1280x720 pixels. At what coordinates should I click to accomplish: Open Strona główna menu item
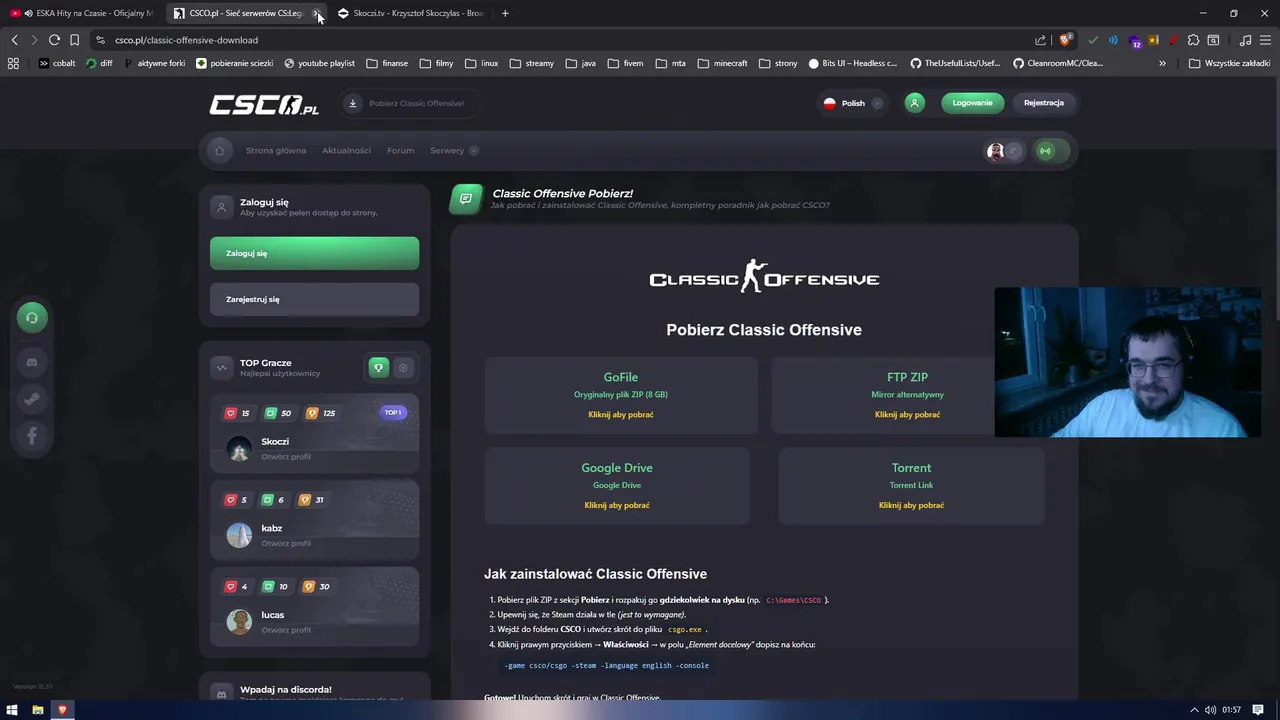click(x=276, y=151)
